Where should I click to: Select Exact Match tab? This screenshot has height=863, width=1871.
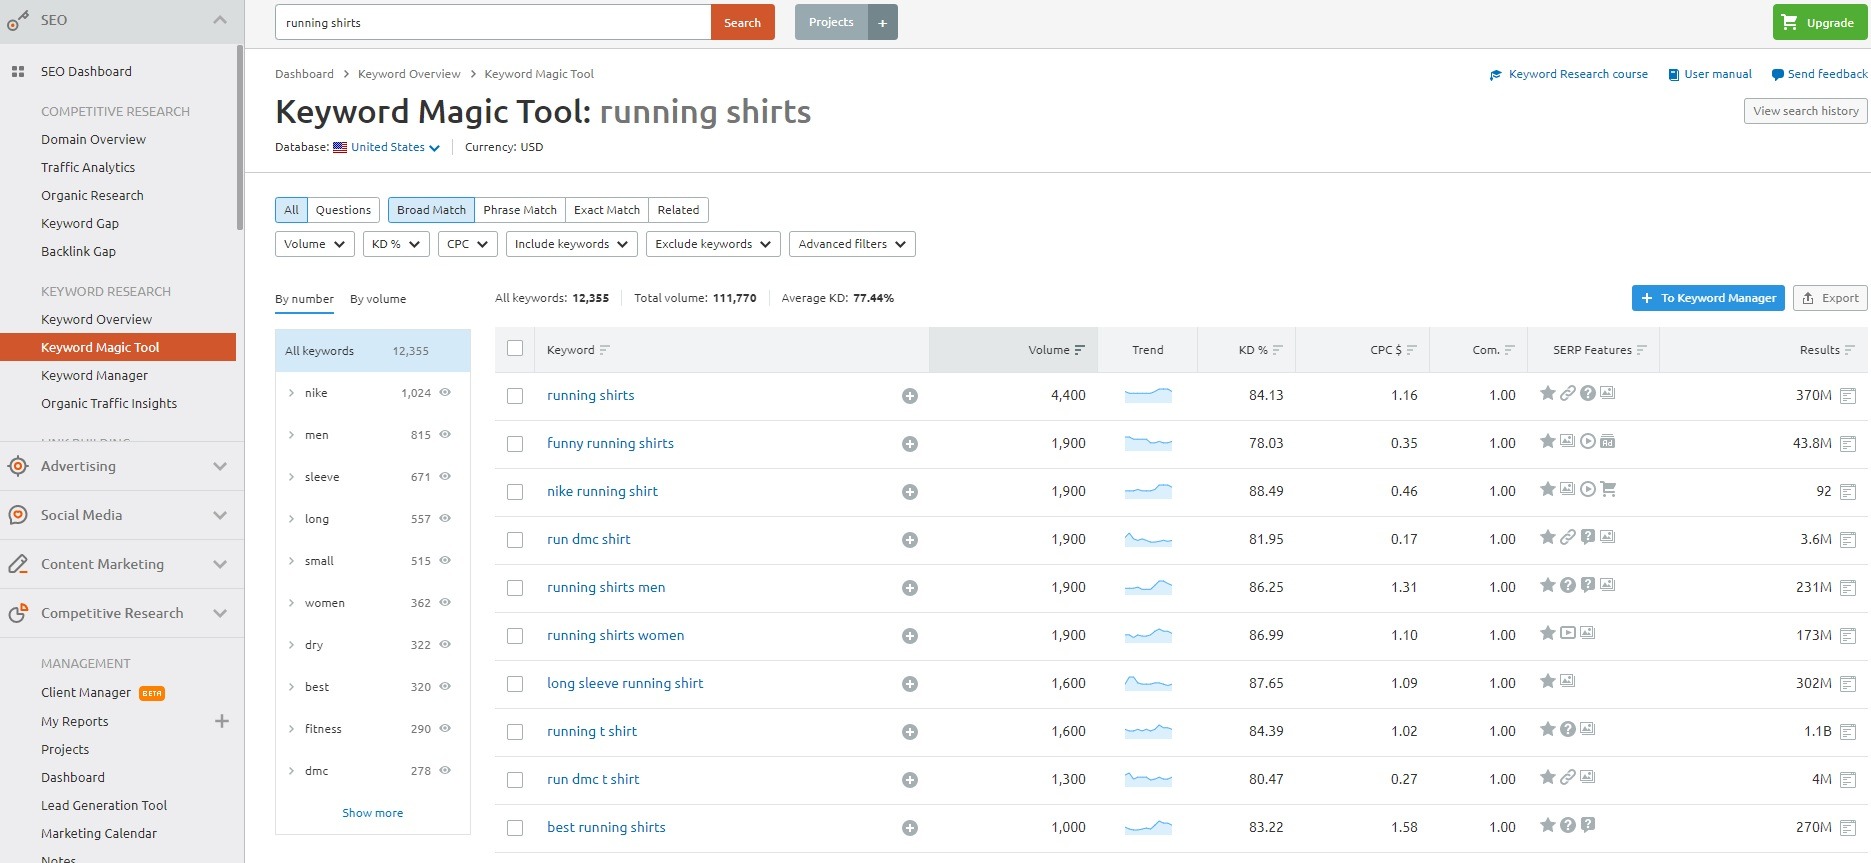point(607,210)
